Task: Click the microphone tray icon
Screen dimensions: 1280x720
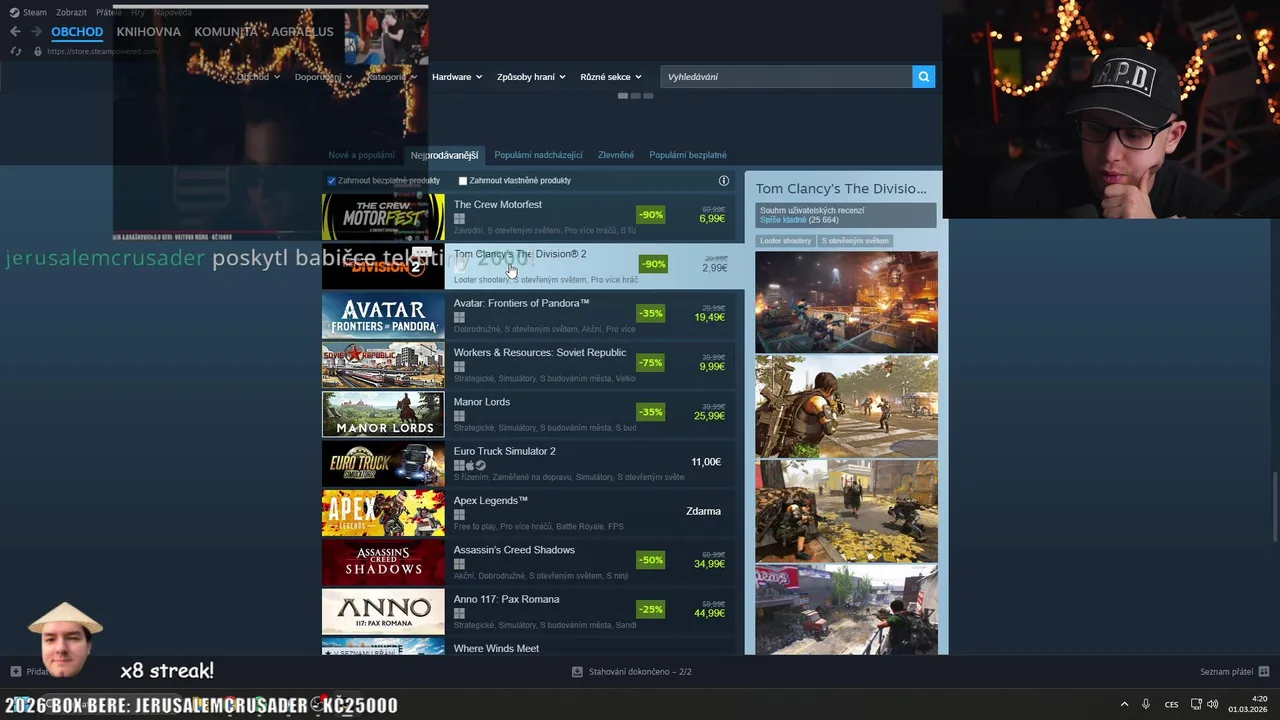Action: [1146, 704]
